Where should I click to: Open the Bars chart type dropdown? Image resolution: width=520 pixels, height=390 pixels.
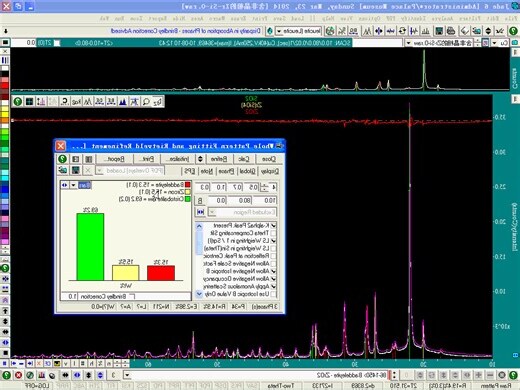pos(73,185)
